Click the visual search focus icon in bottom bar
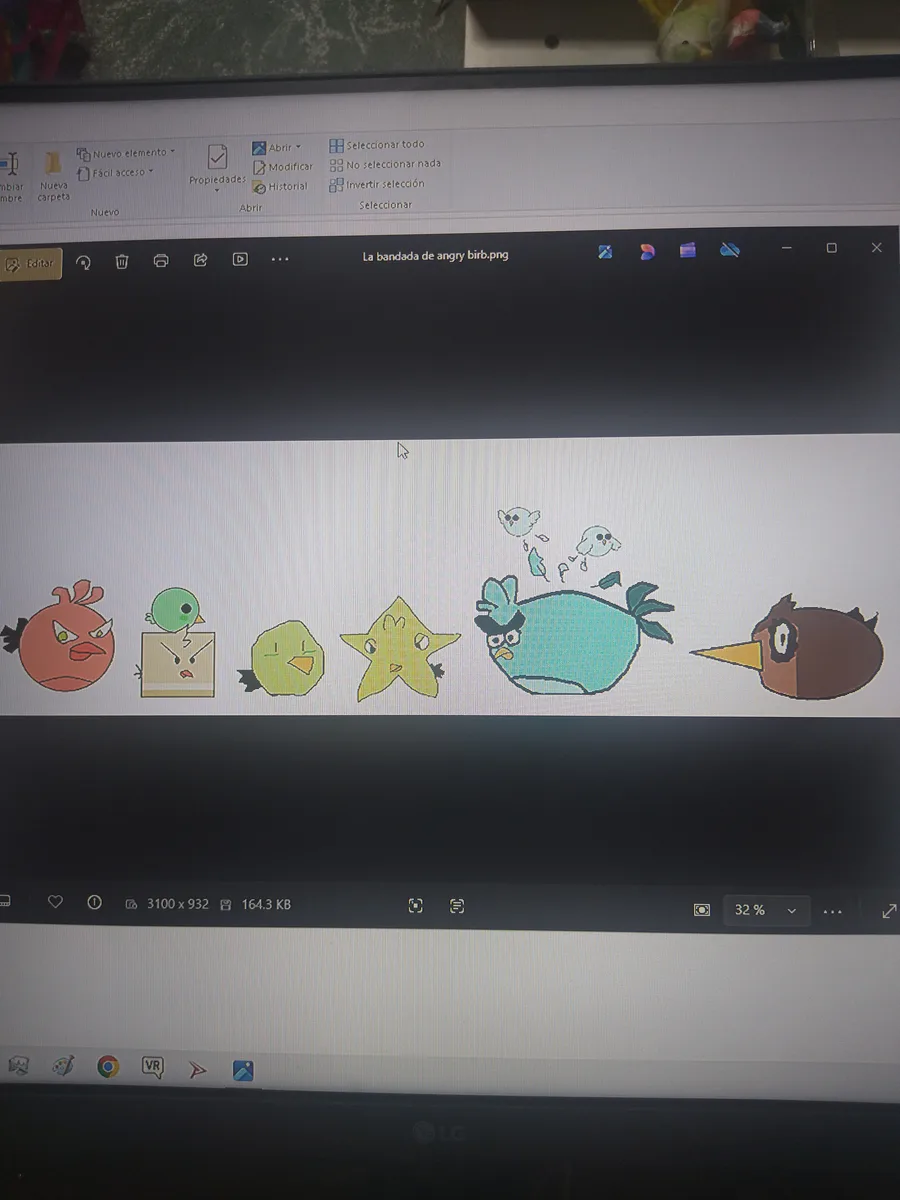 416,906
